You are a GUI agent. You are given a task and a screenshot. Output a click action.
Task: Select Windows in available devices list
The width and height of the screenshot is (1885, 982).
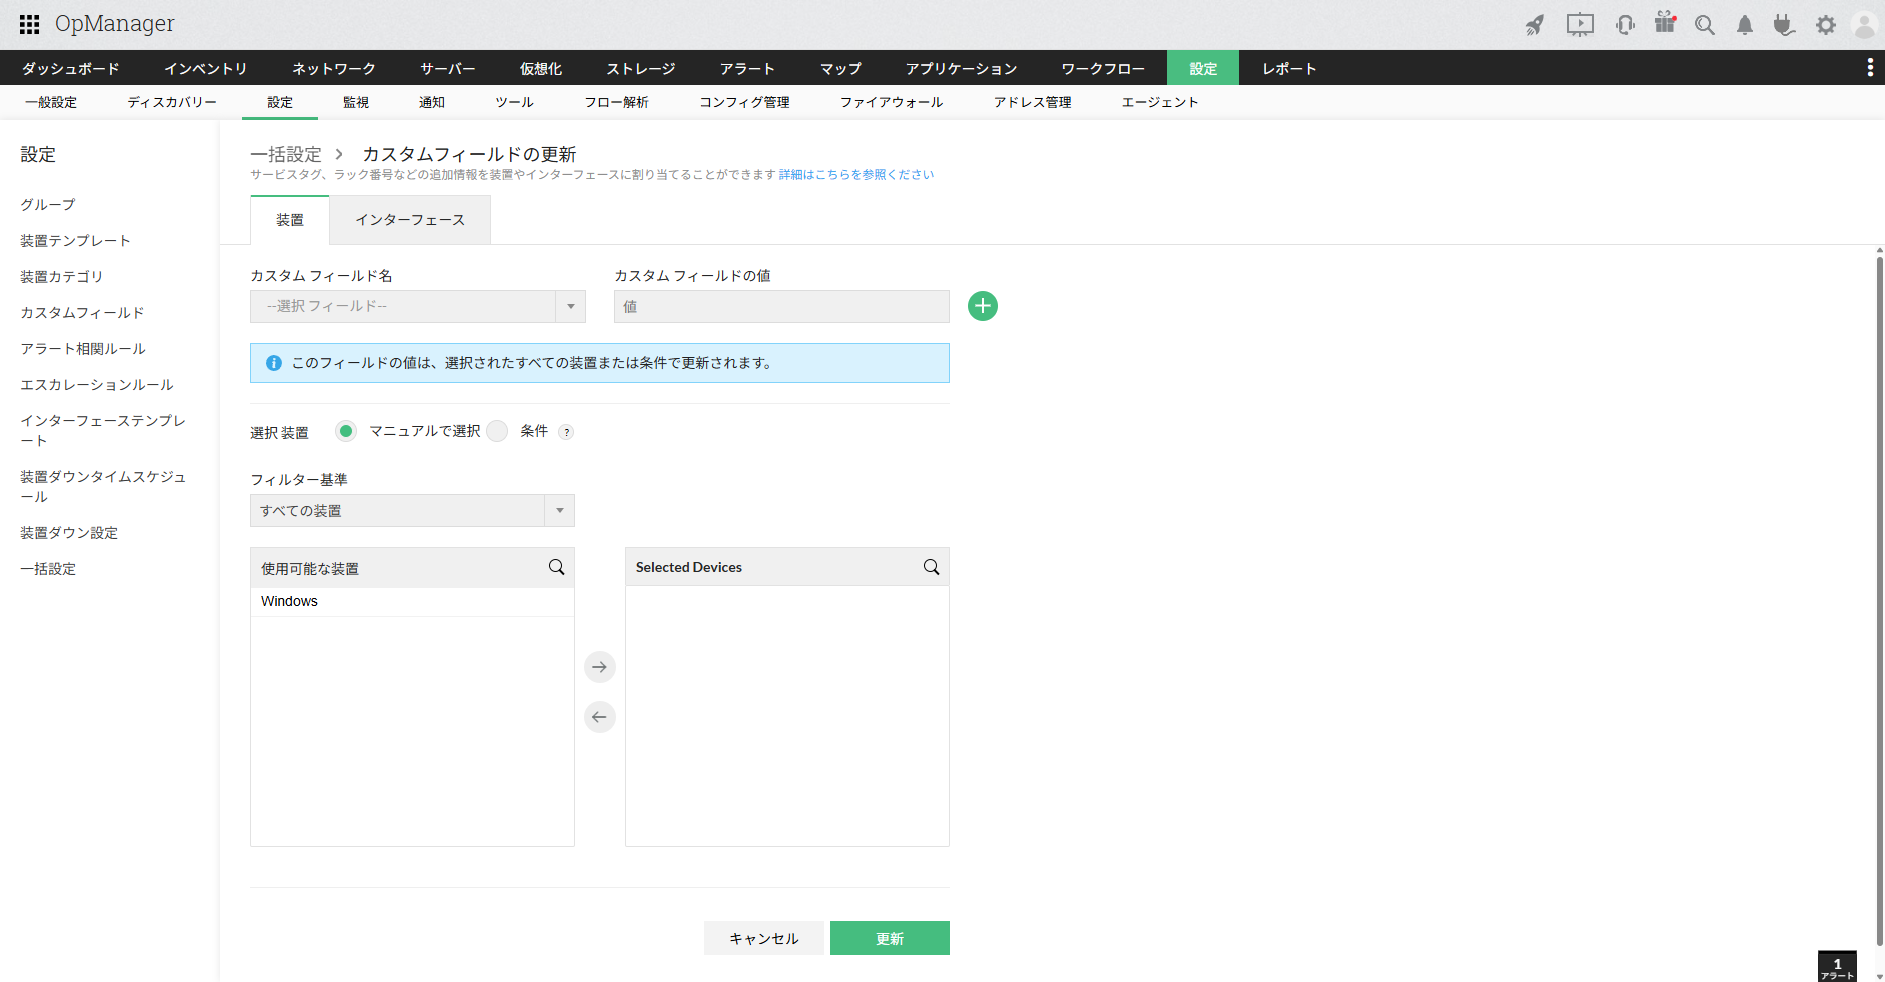[x=412, y=601]
